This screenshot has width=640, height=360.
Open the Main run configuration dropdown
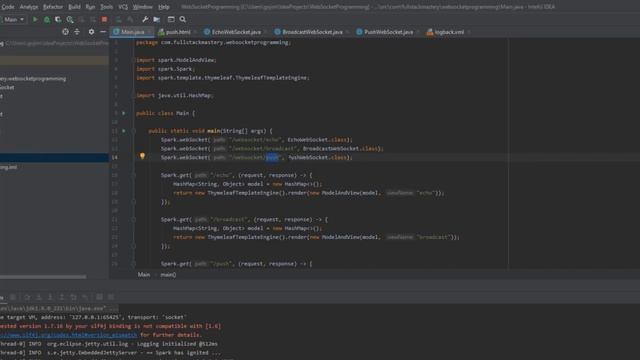[14, 19]
